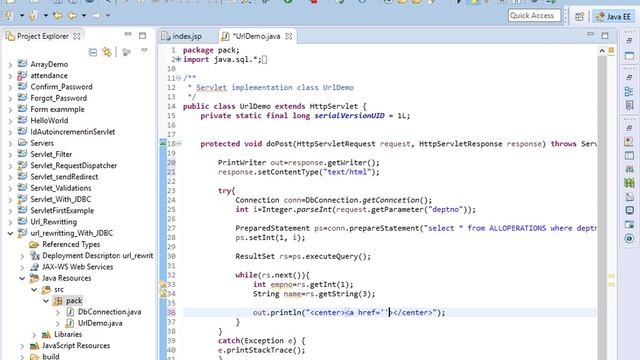
Task: Collapse All in Project Explorer toolbar
Action: [93, 52]
